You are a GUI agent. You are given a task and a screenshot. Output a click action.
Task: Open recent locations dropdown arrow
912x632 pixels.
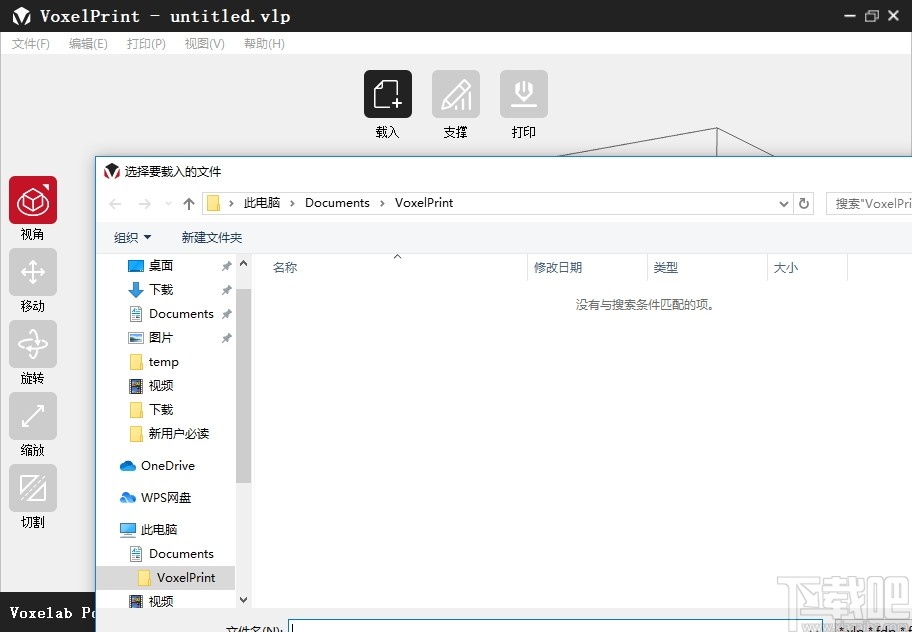pos(168,203)
